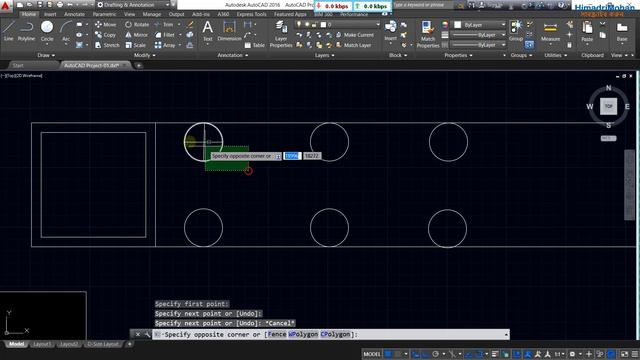Expand the Draw panel

tap(46, 55)
